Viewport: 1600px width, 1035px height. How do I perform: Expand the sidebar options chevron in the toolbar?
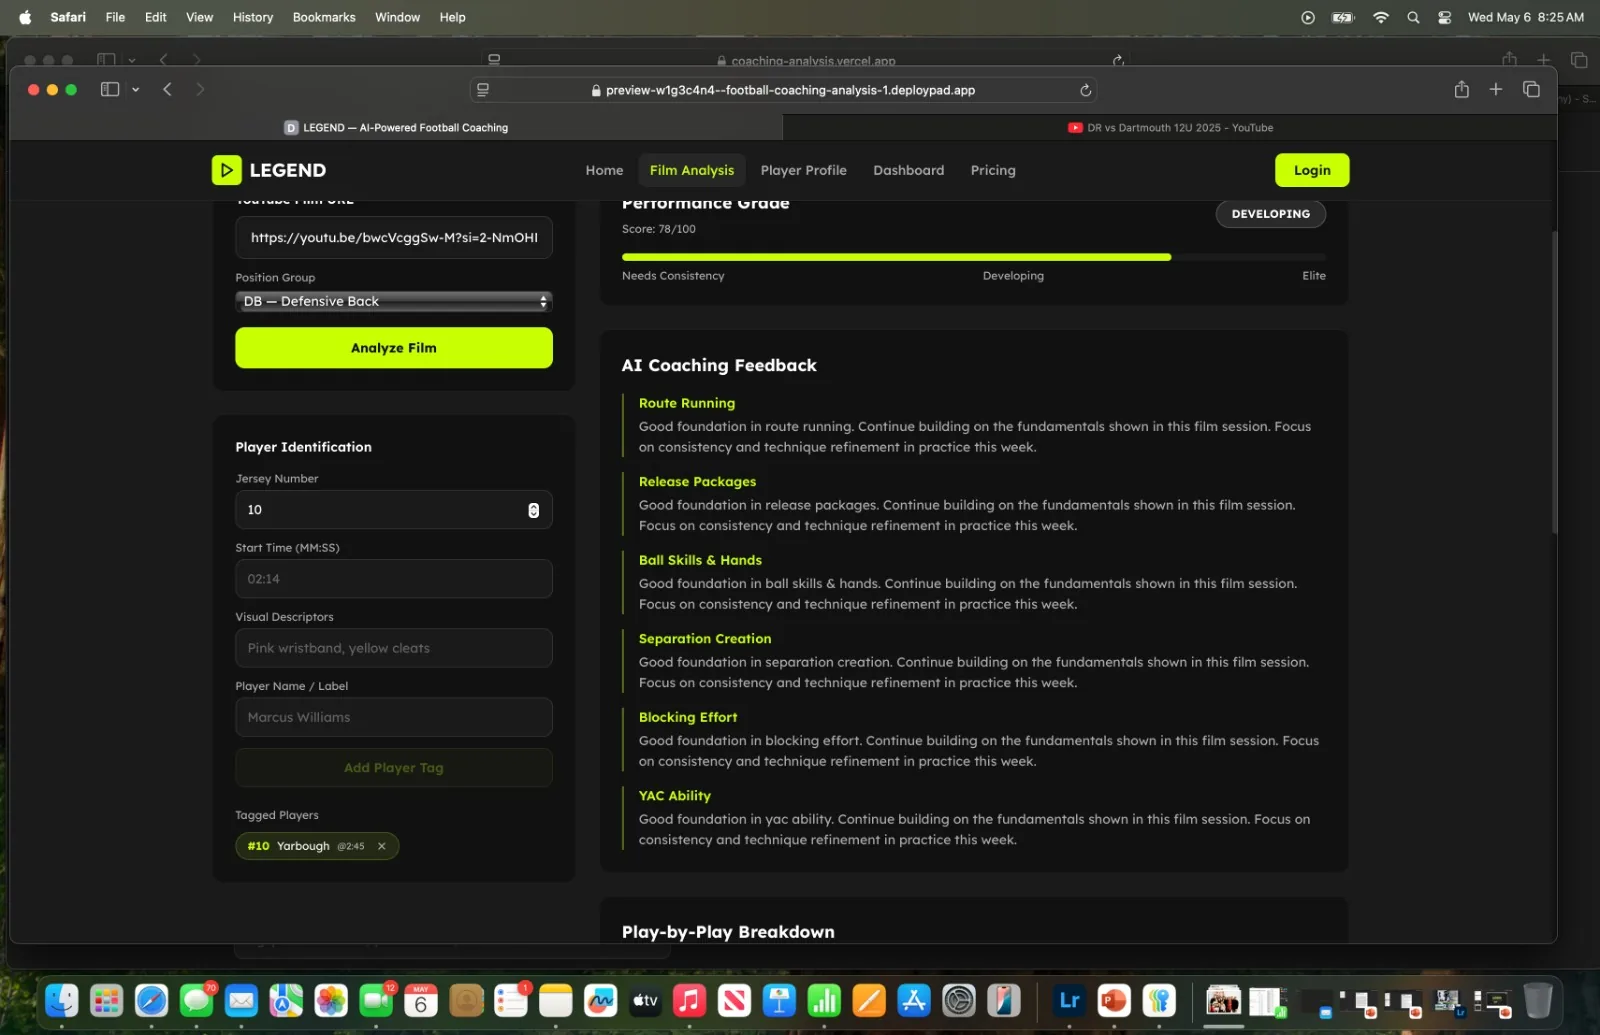(x=135, y=89)
